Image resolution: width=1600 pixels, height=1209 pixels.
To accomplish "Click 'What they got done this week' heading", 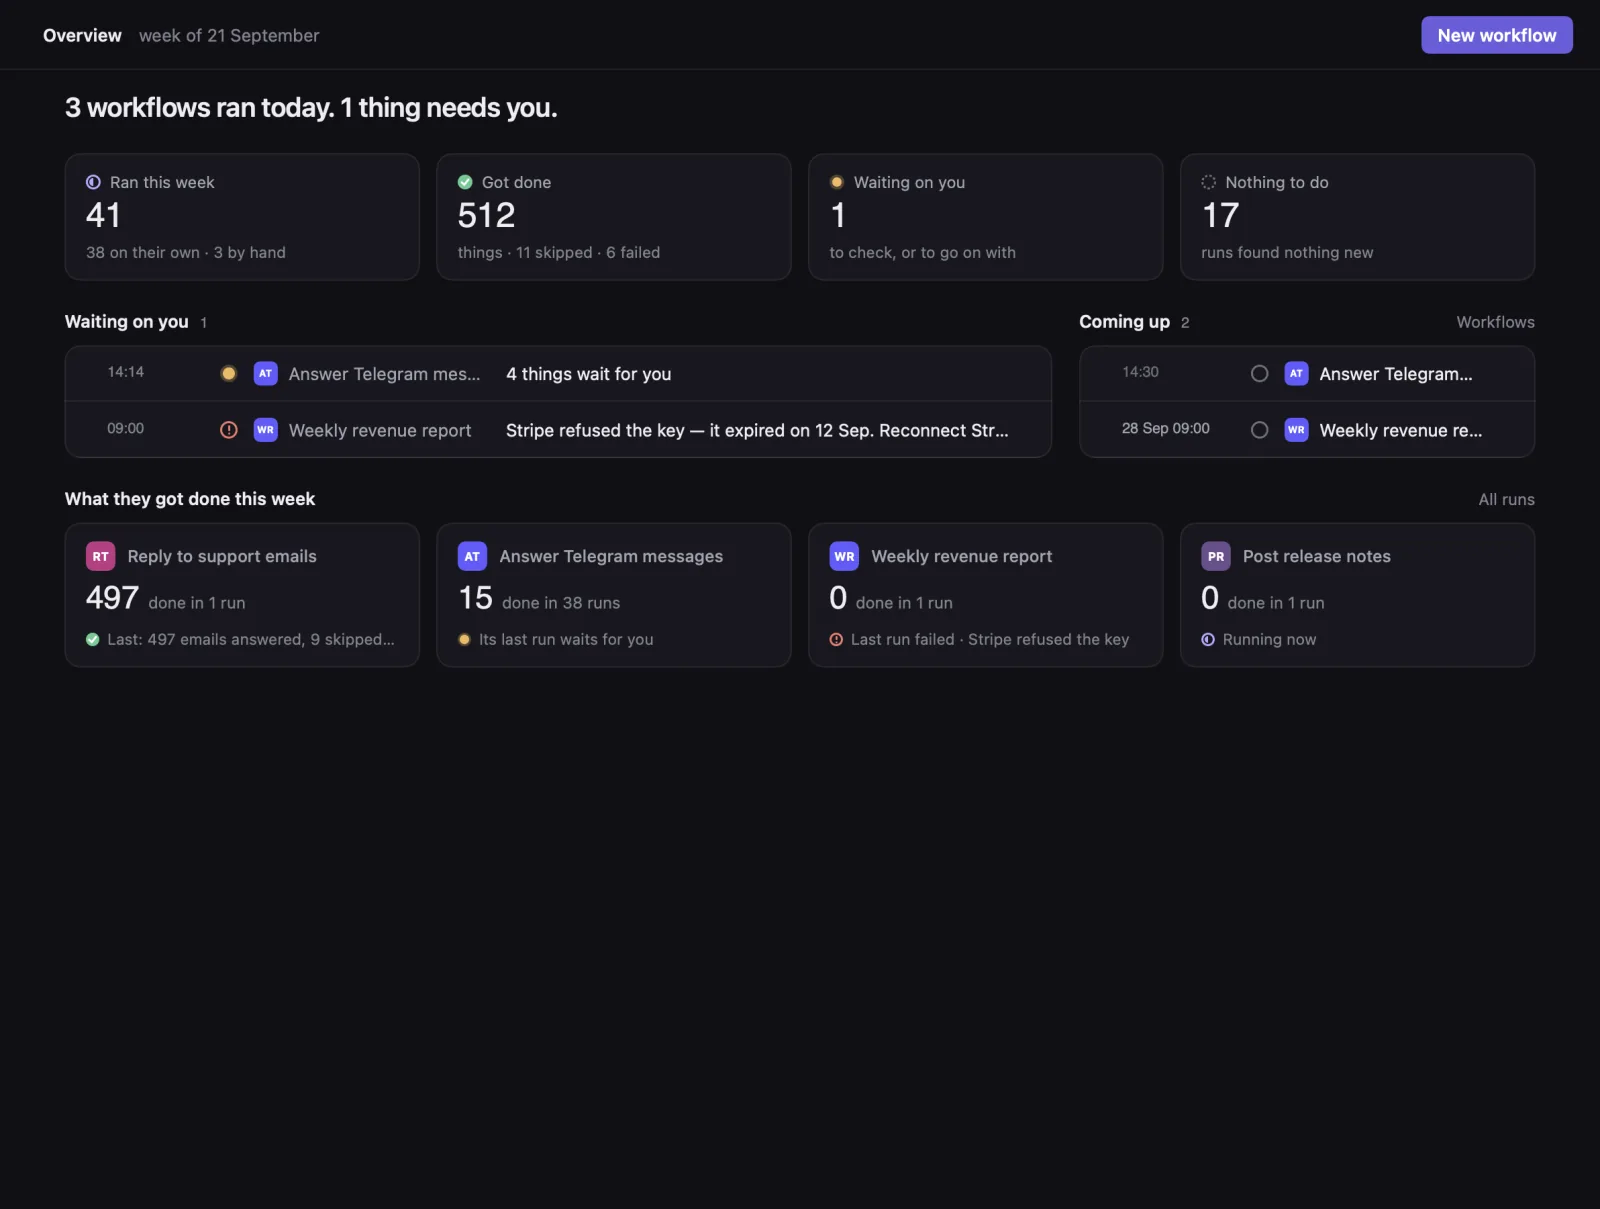I will [190, 498].
